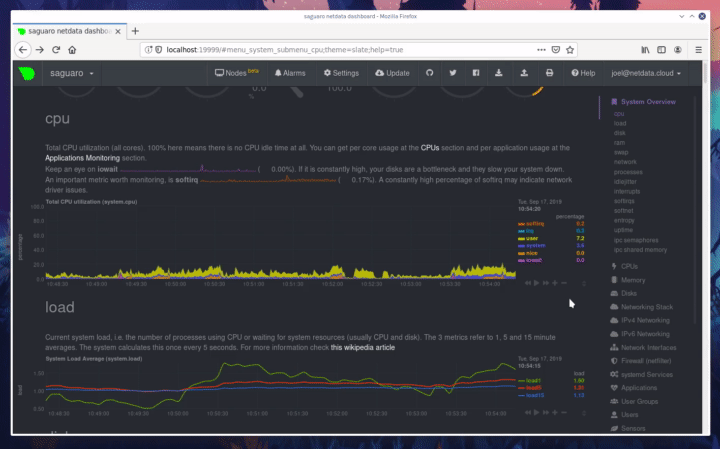Pan CPU chart left with rewind
This screenshot has height=449, width=720.
pyautogui.click(x=528, y=283)
